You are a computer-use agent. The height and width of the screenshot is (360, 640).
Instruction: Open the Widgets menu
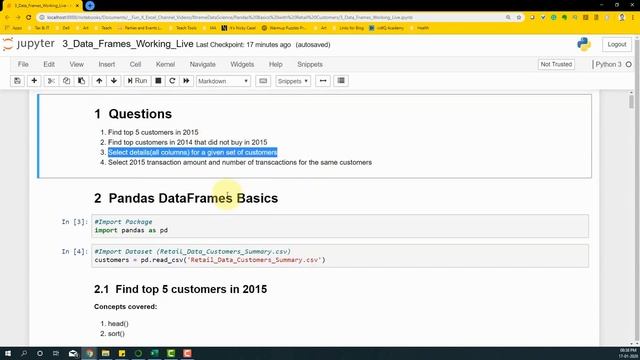click(242, 64)
